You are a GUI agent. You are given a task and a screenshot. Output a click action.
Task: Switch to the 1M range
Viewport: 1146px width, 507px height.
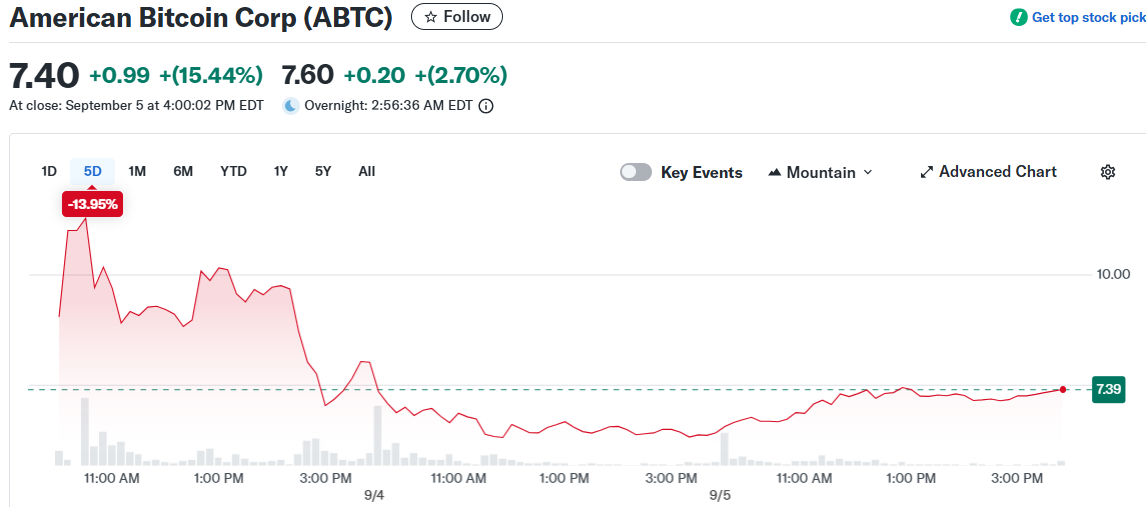pos(137,171)
